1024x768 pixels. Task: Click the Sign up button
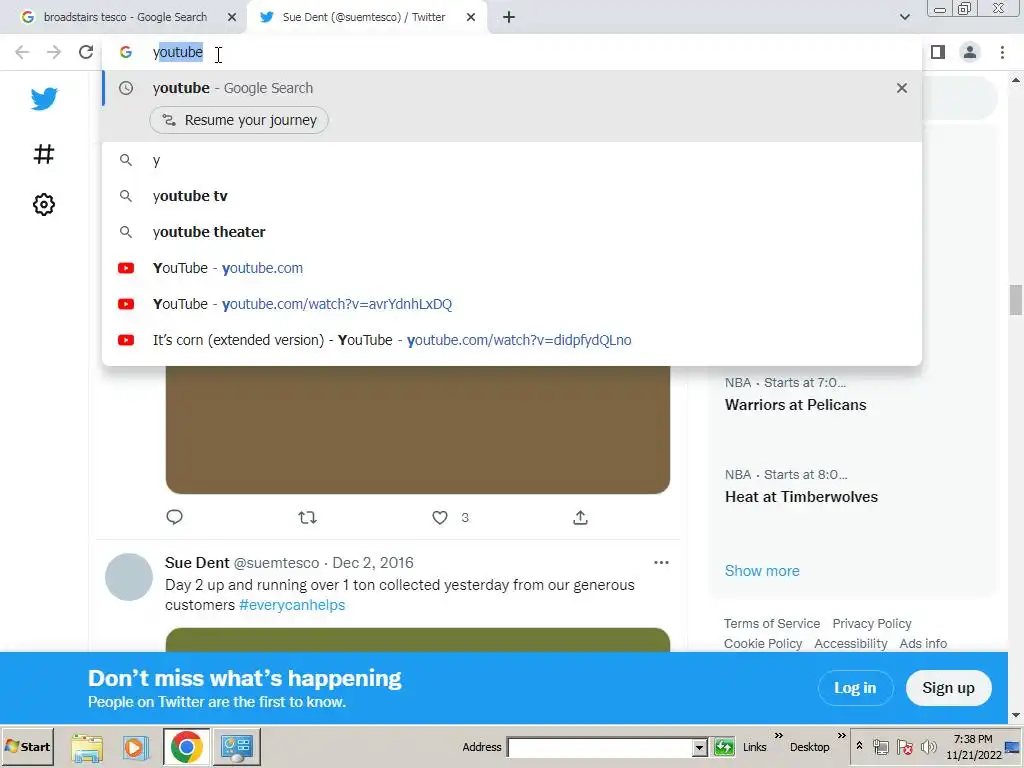click(x=948, y=688)
